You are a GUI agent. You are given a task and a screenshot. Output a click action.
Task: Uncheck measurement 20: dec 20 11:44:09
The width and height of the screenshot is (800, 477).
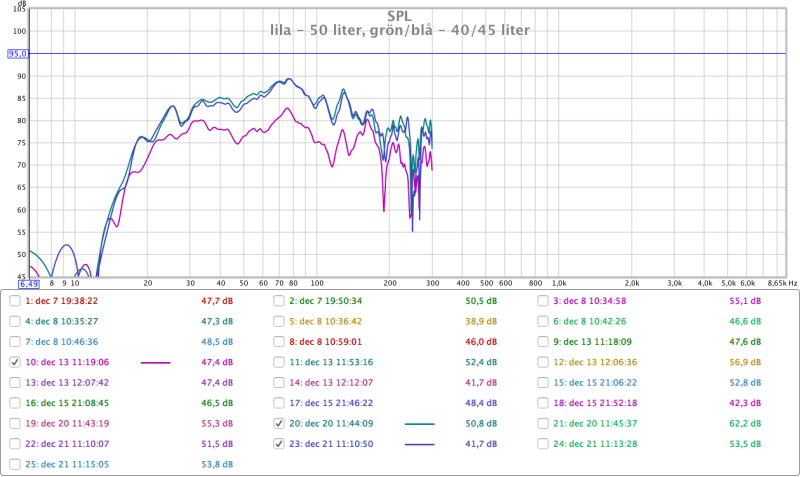(279, 423)
